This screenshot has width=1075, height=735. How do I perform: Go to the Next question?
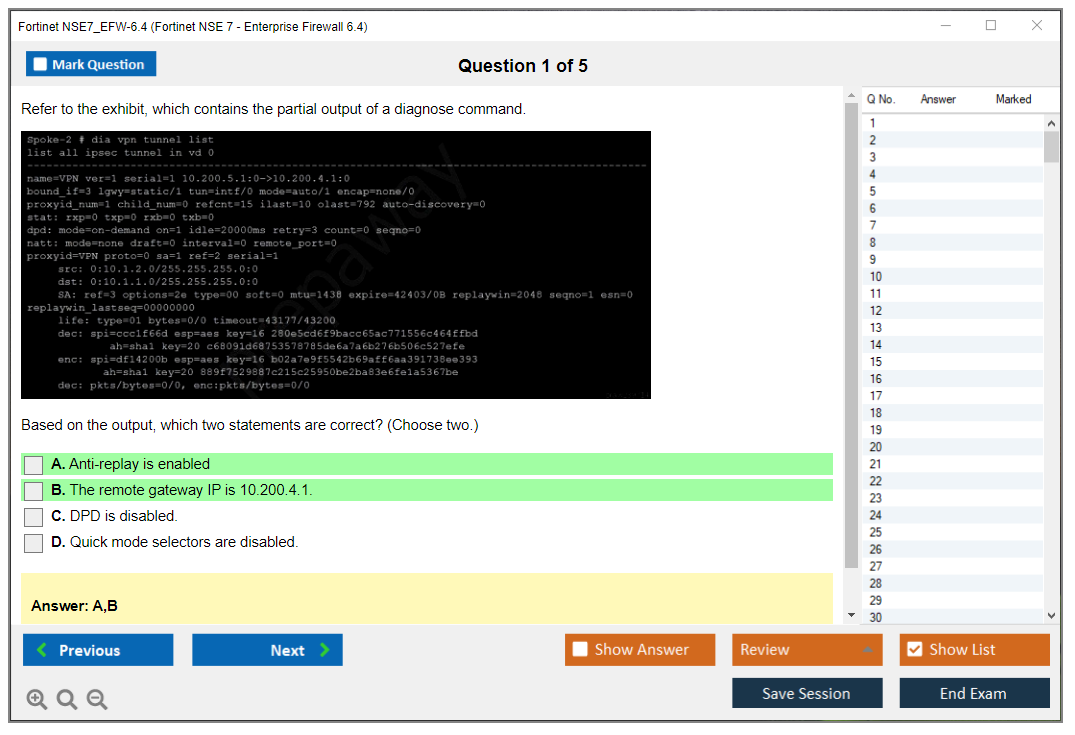(267, 650)
